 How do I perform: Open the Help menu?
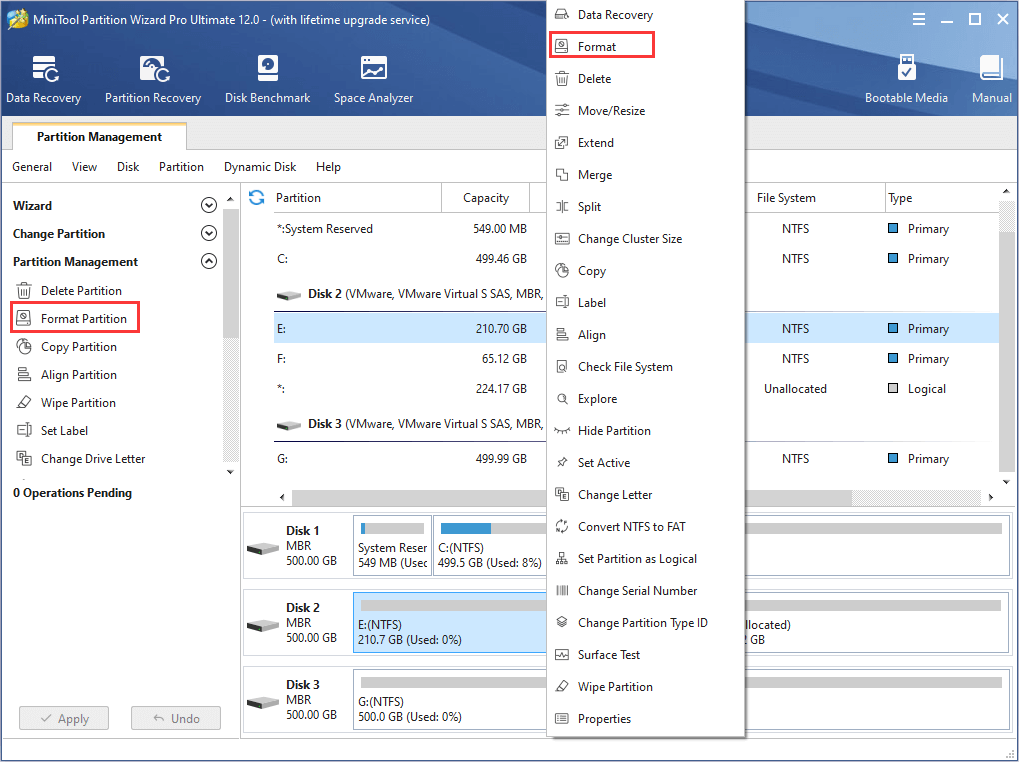coord(328,167)
